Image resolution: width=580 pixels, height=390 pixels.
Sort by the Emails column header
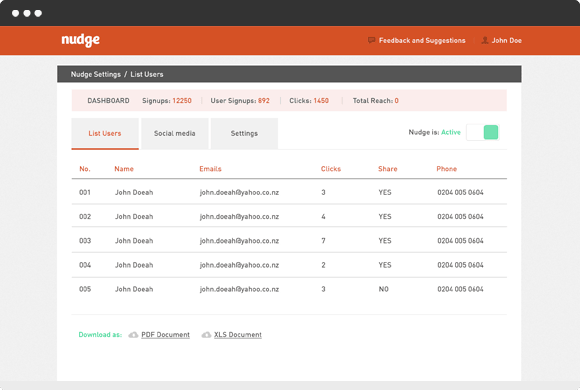tap(210, 169)
